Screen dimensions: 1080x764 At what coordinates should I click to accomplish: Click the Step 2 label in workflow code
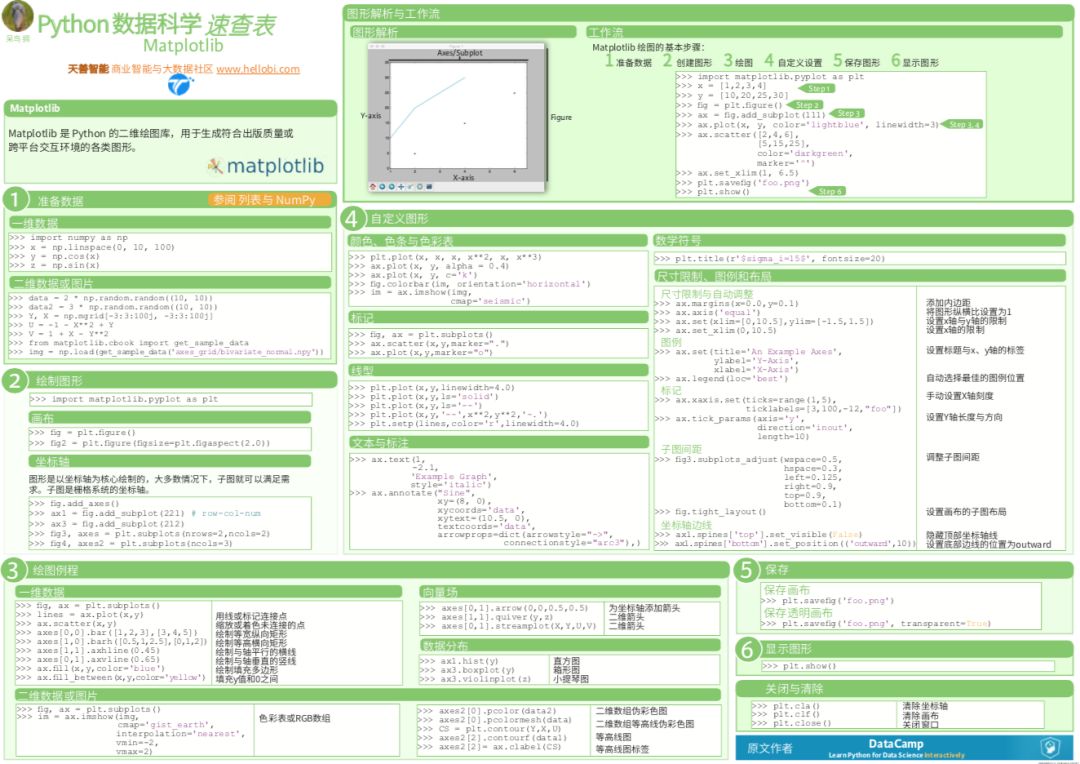(x=806, y=105)
